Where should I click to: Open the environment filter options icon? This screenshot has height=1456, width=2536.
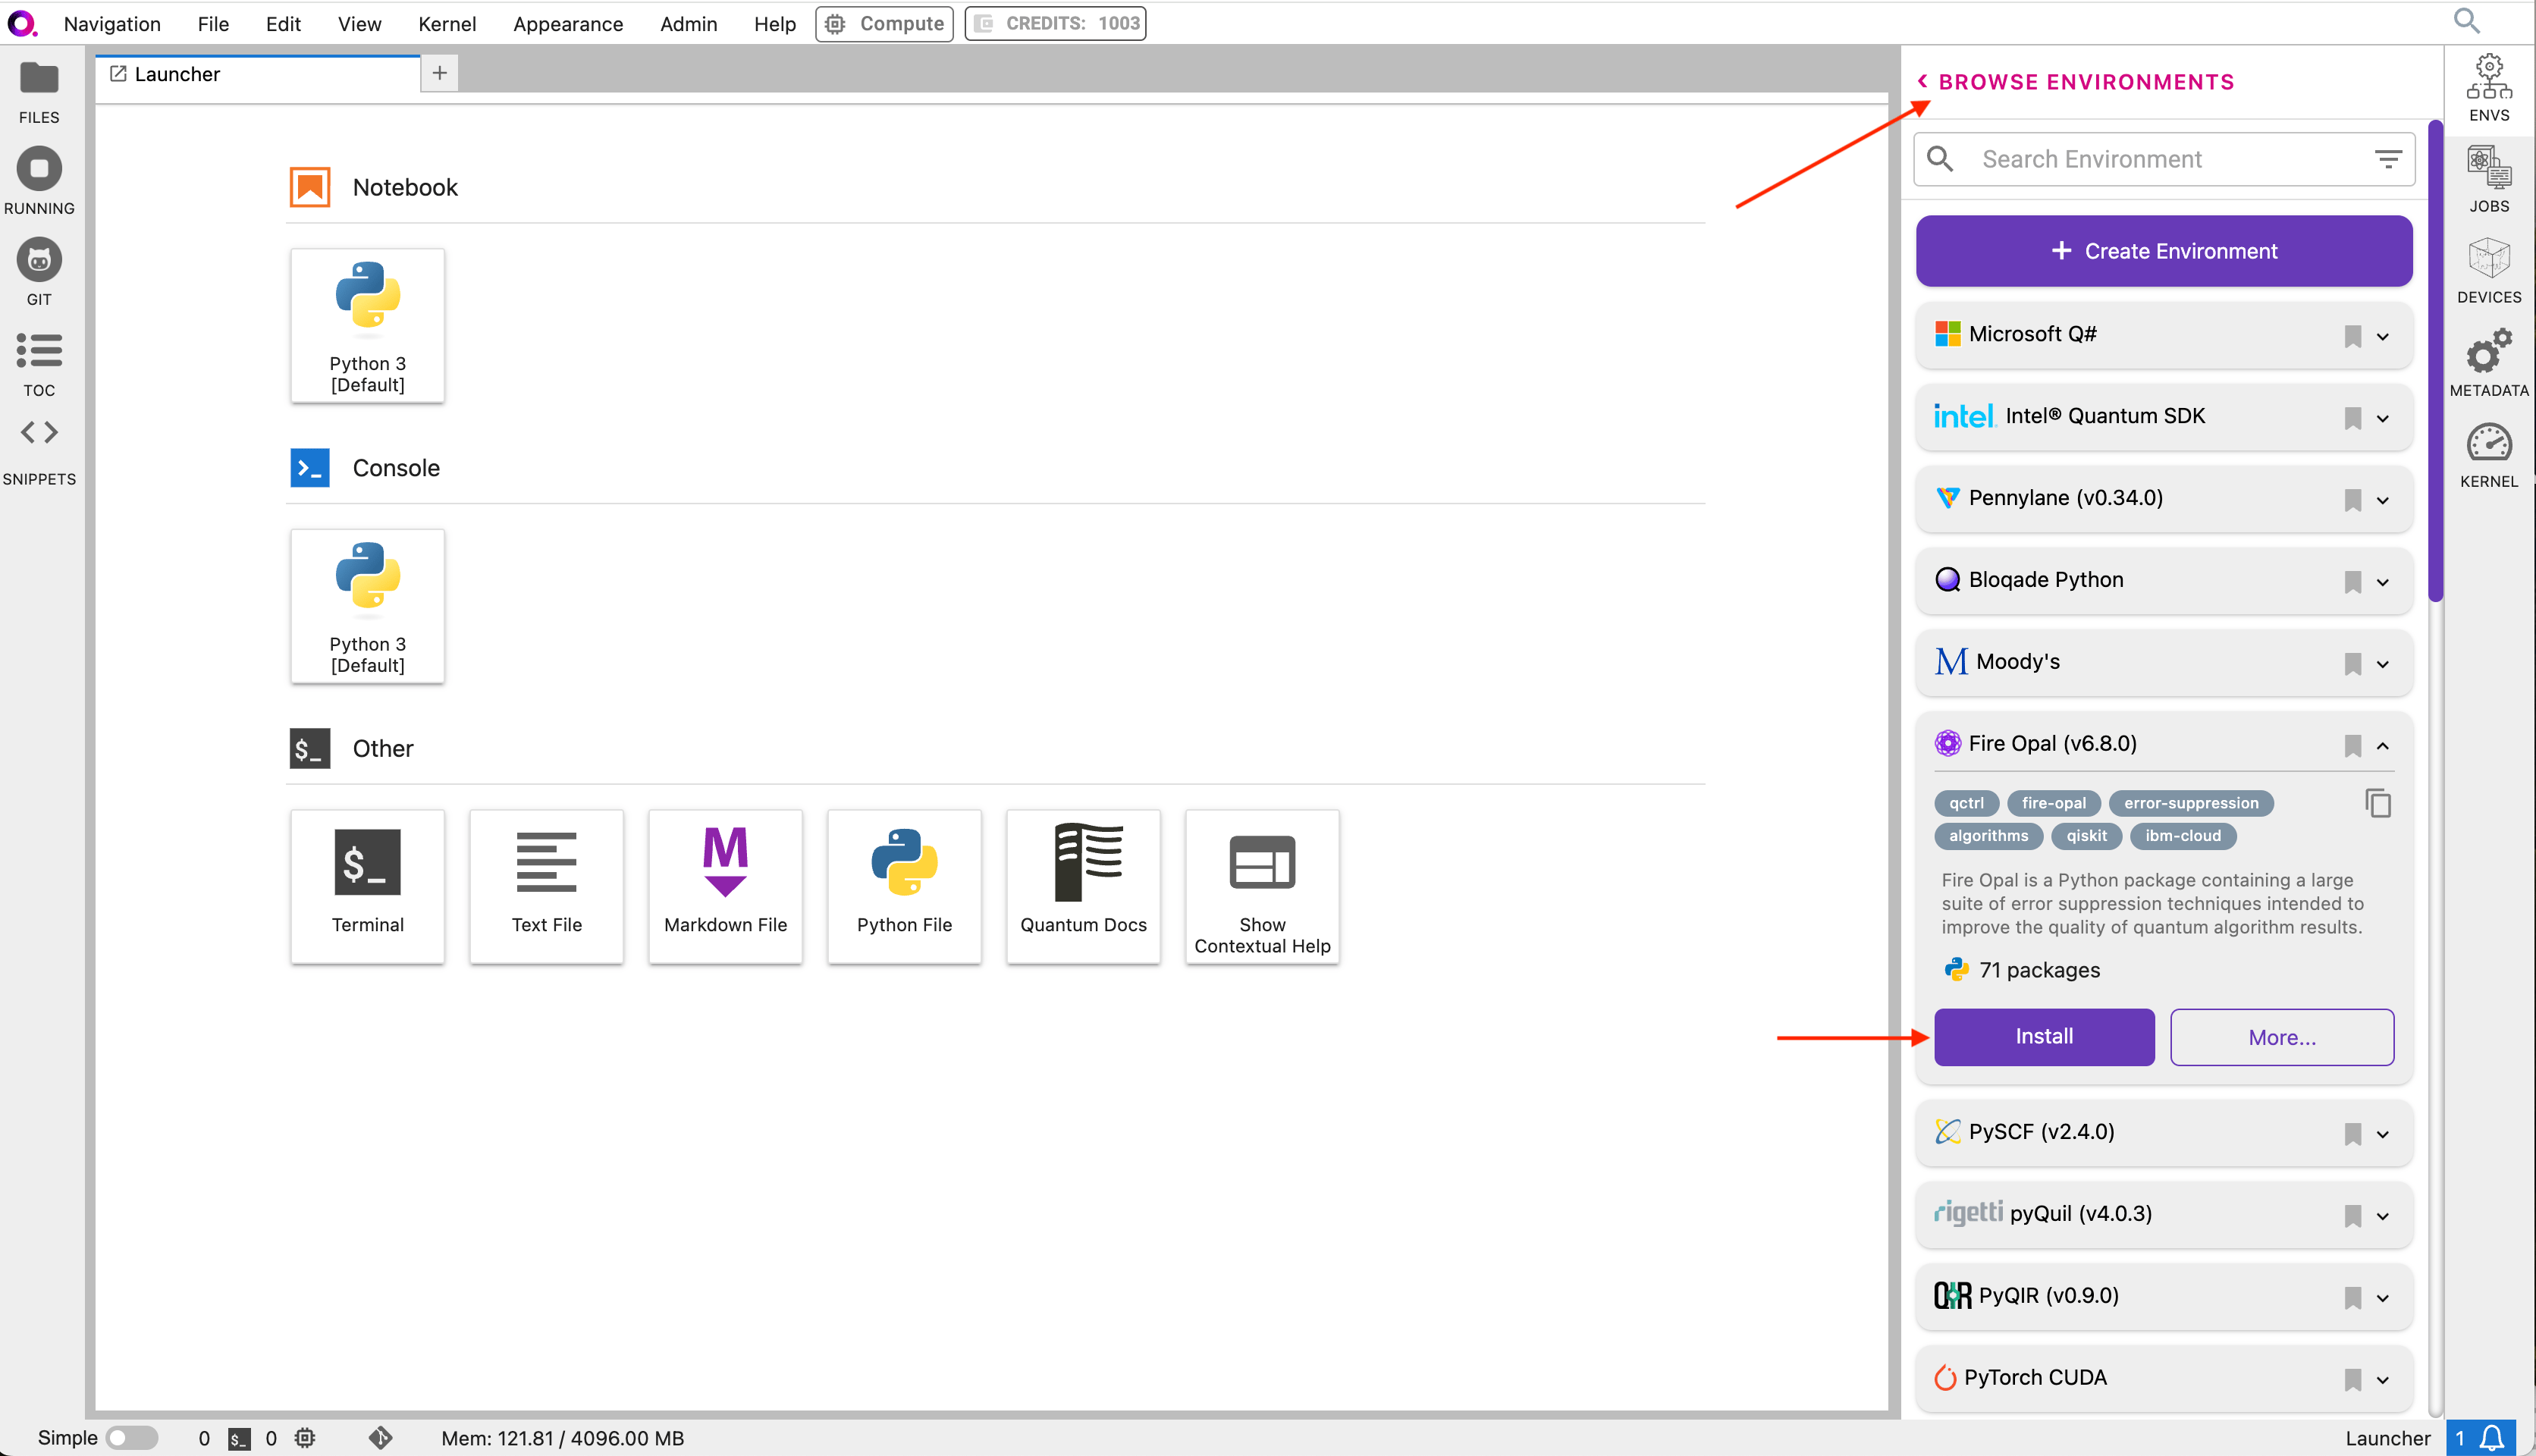click(2388, 159)
